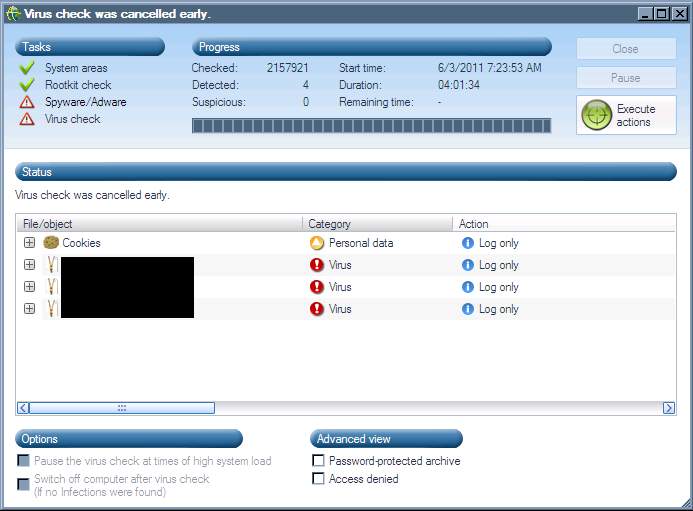Click the Log only info icon in second Virus row
Viewport: 693px width, 511px height.
pos(468,287)
